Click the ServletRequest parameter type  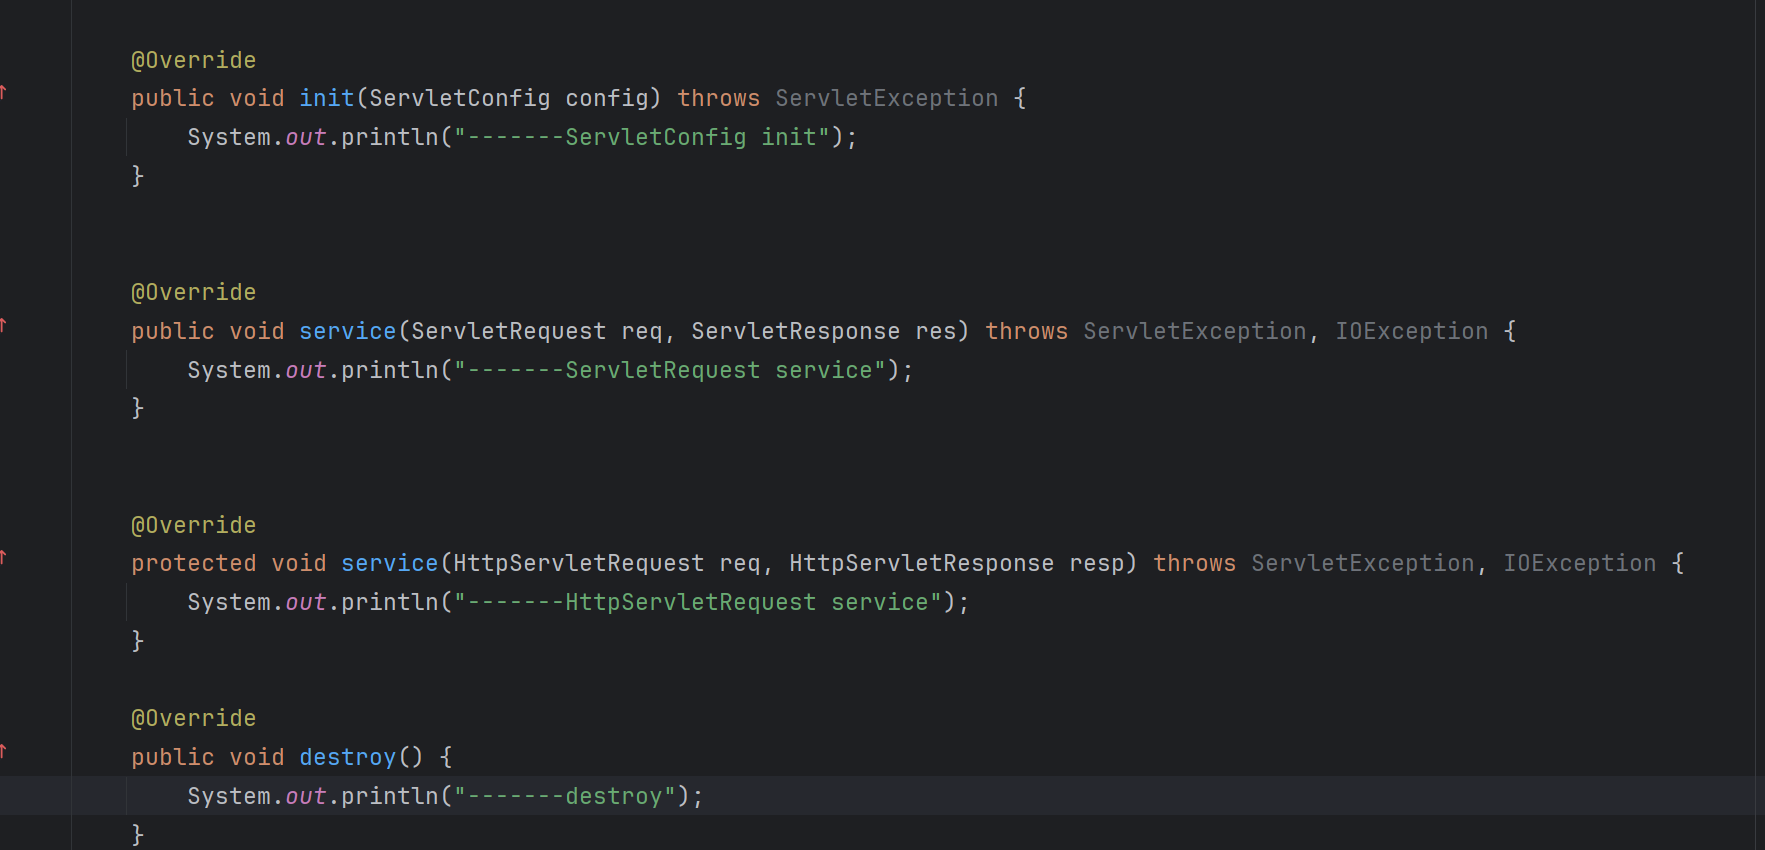click(509, 331)
